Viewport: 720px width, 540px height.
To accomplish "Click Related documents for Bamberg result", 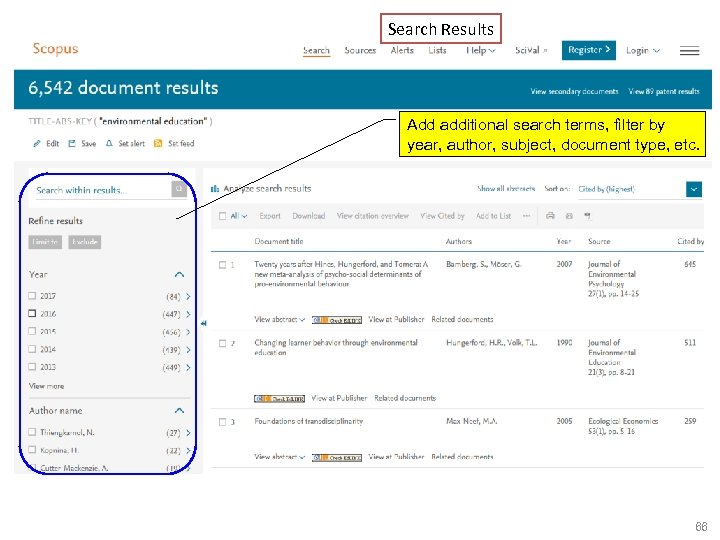I will 462,320.
